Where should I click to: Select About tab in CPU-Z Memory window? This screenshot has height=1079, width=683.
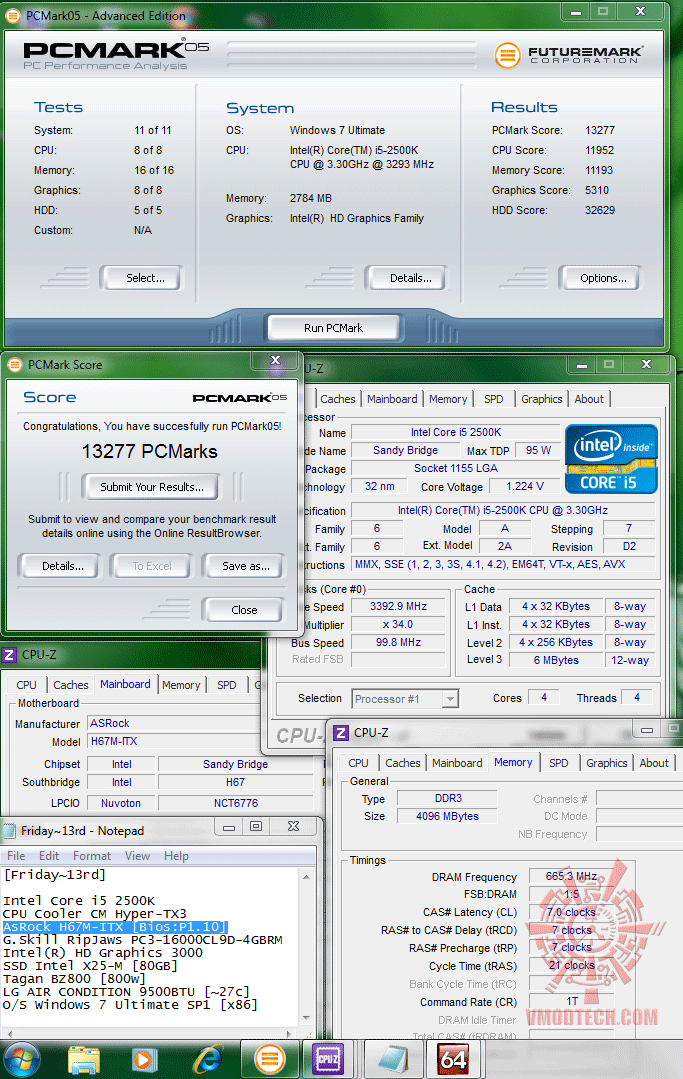653,763
